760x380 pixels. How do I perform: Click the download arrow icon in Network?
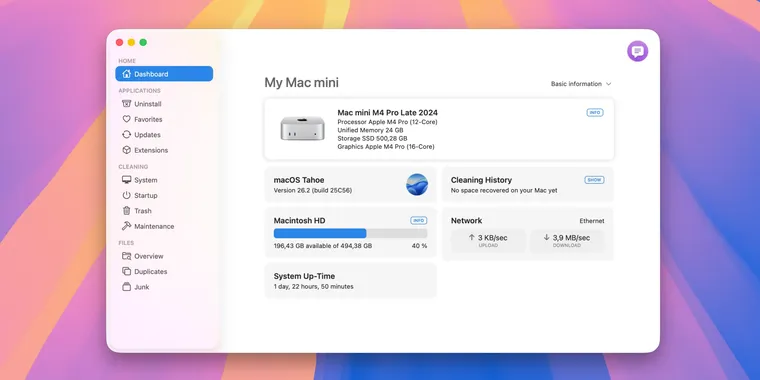(546, 238)
